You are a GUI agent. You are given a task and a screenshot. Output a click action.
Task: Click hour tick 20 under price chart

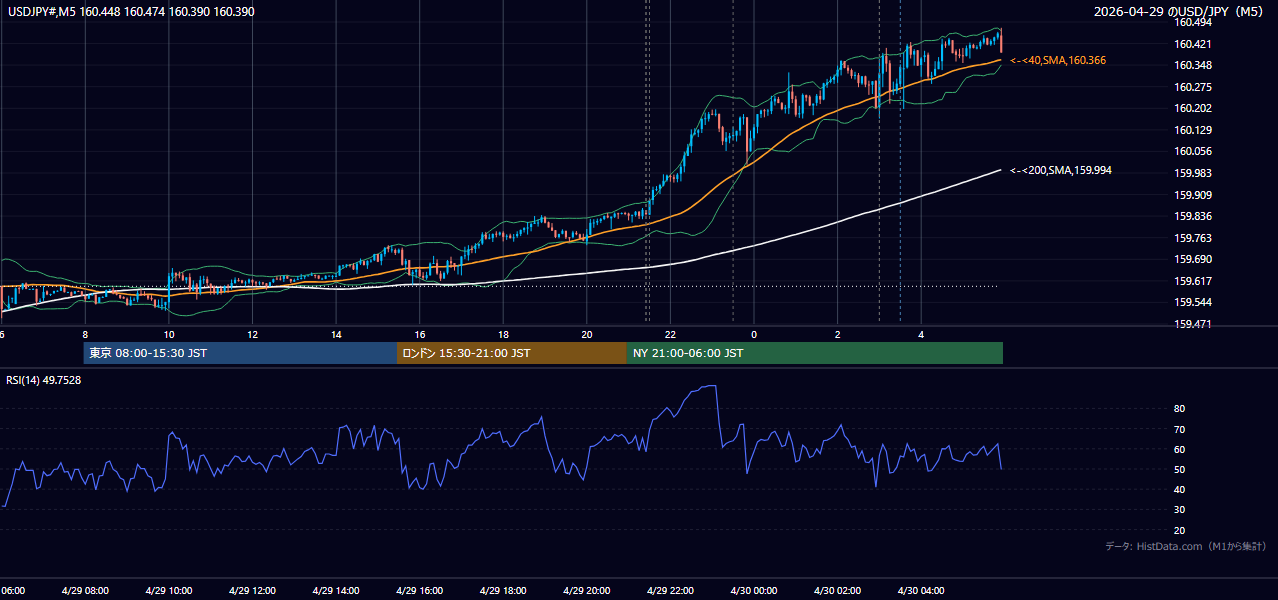[x=587, y=335]
